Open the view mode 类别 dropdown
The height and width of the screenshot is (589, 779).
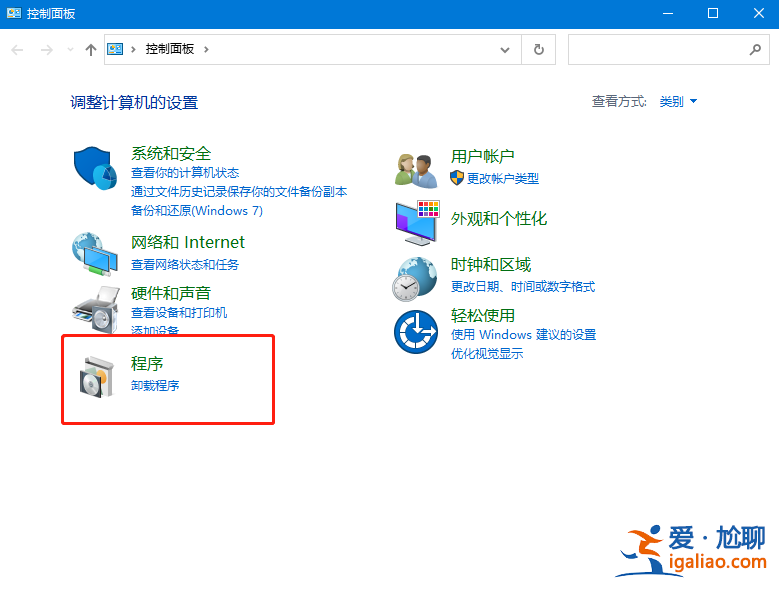tap(678, 102)
